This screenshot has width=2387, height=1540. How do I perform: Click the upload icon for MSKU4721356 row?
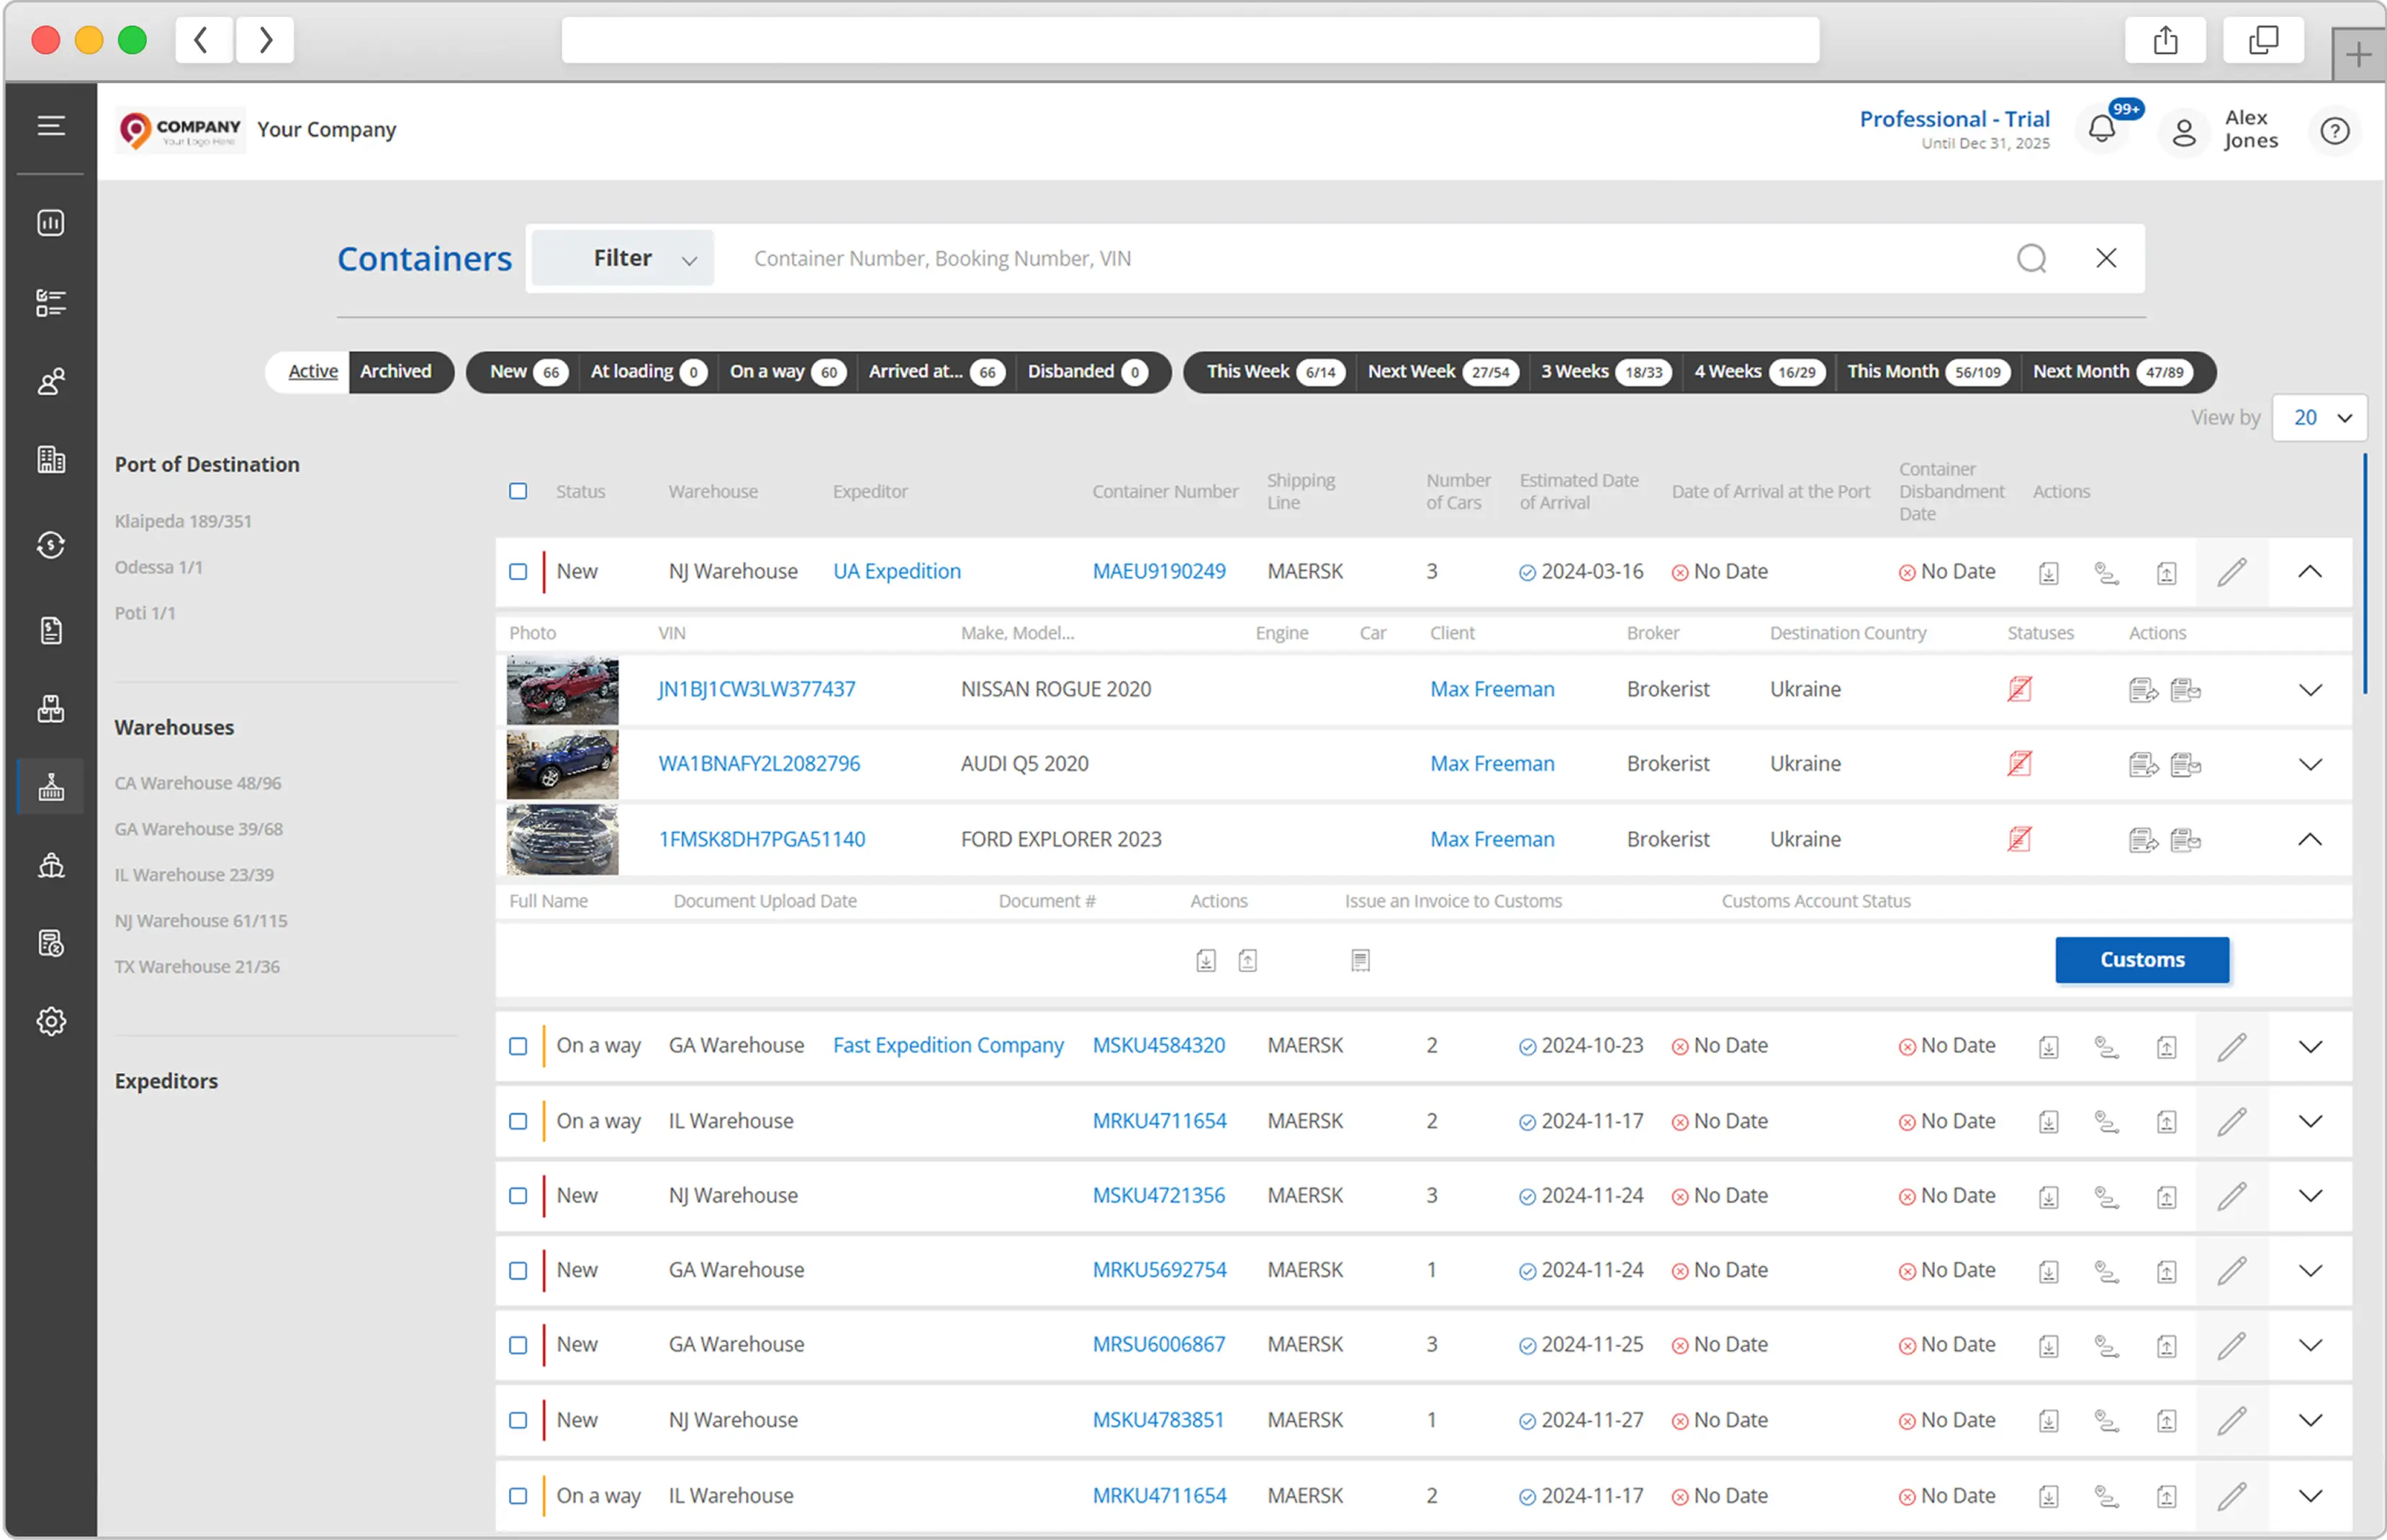[x=2167, y=1197]
